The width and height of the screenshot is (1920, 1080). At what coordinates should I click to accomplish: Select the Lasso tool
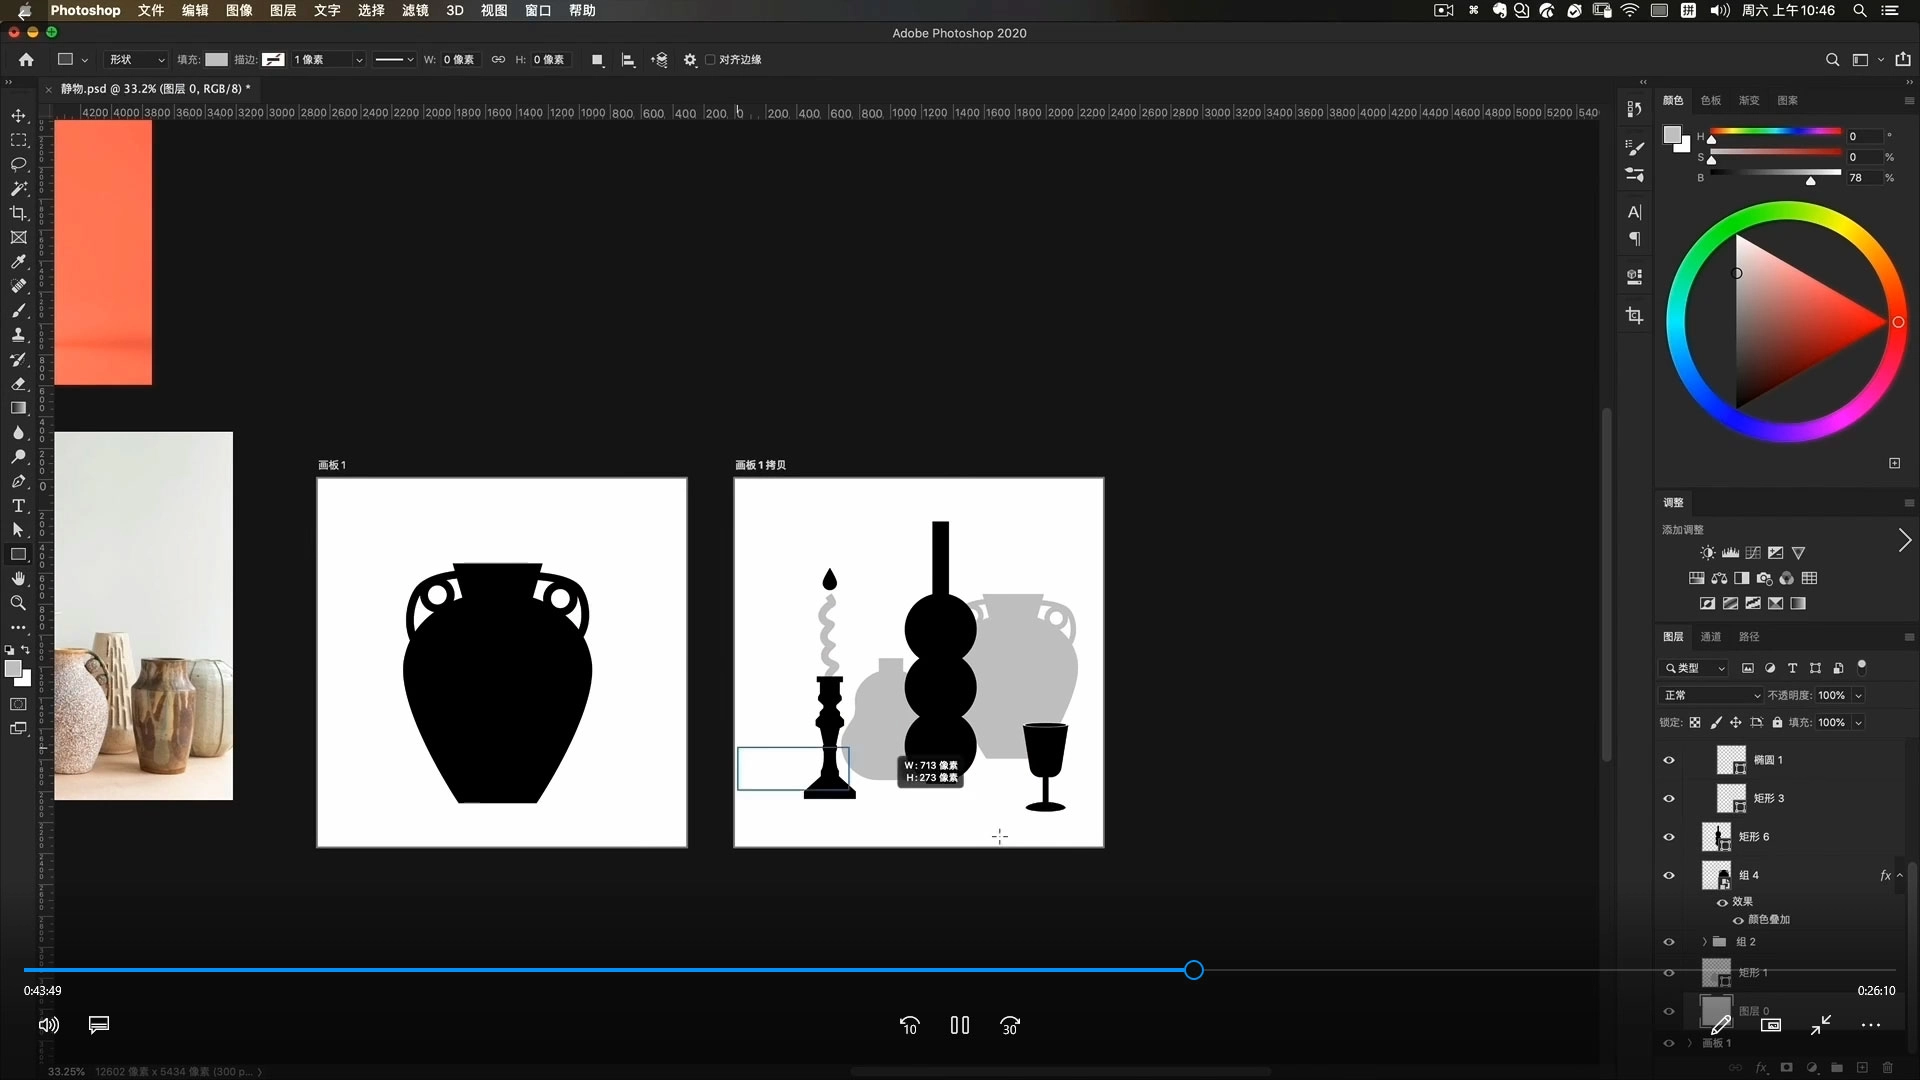(x=18, y=164)
